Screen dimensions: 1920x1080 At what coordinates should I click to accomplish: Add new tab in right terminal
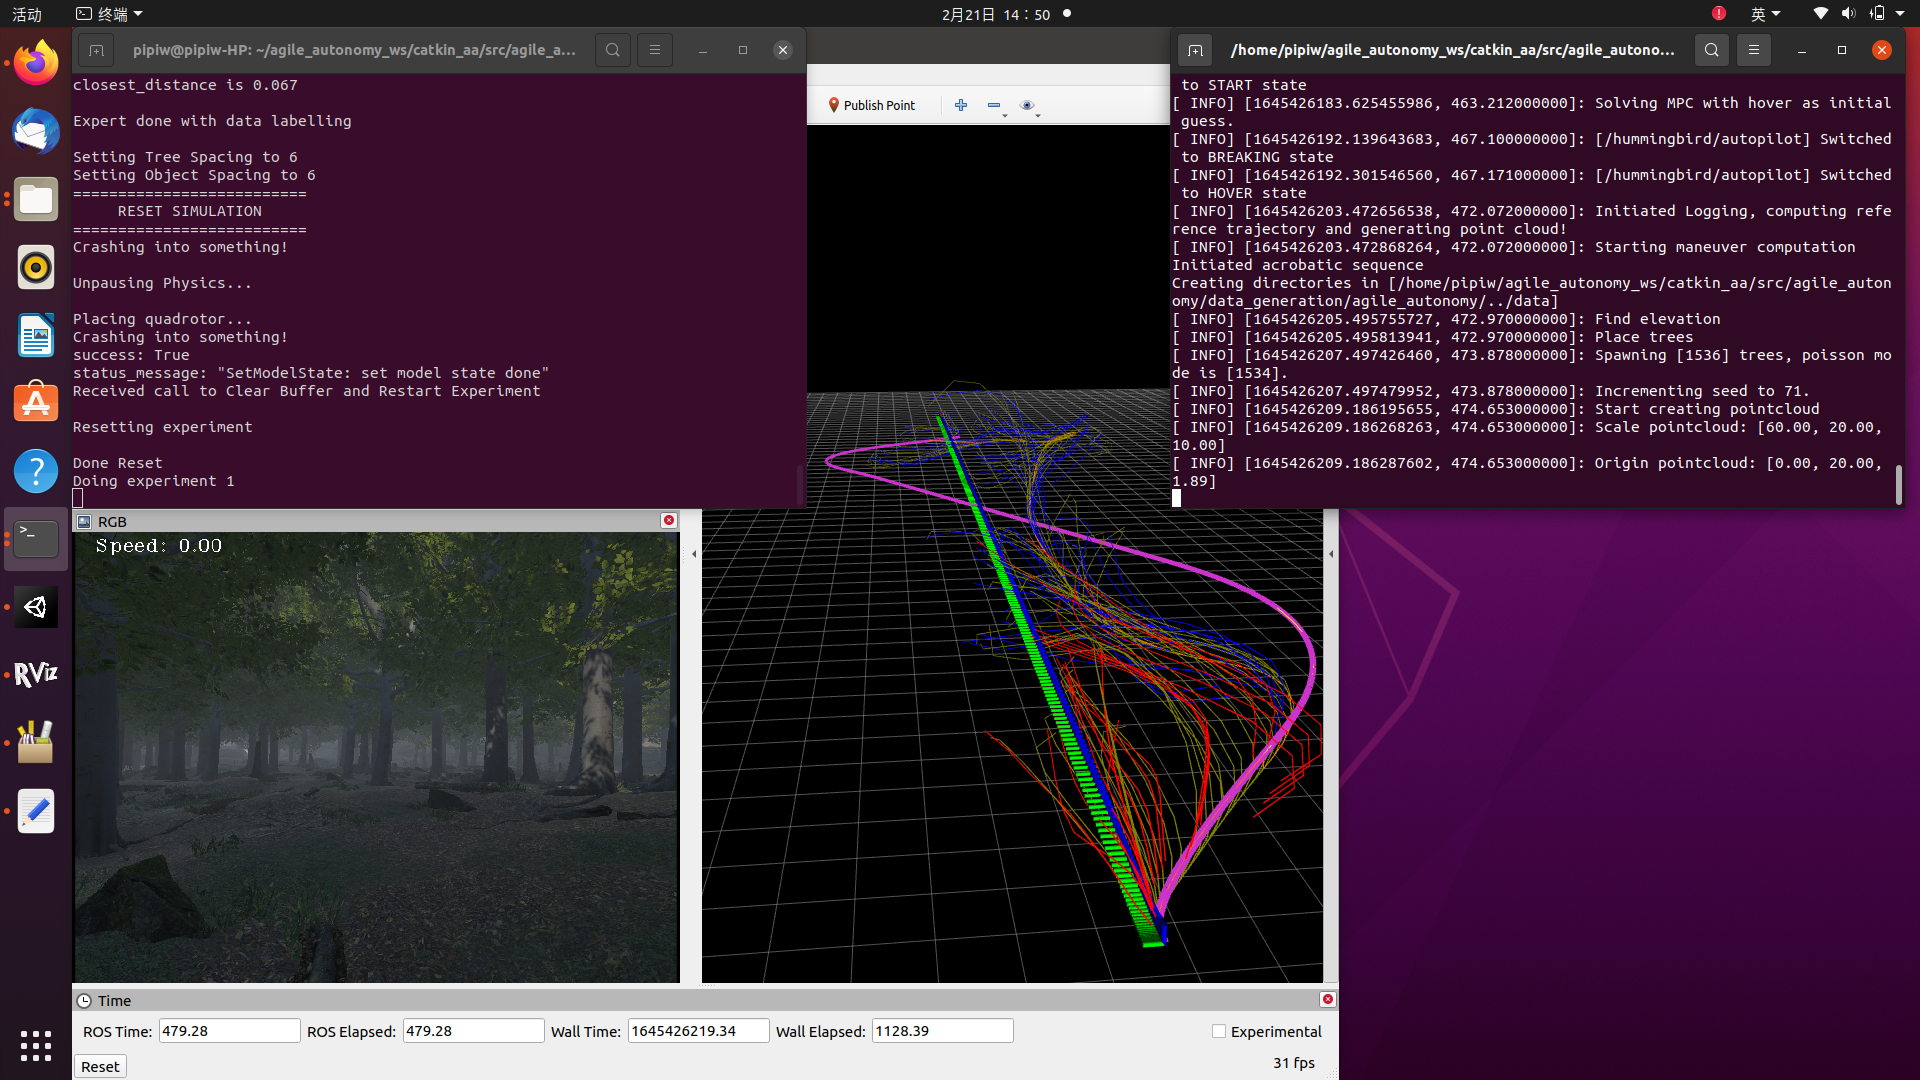click(x=1195, y=50)
